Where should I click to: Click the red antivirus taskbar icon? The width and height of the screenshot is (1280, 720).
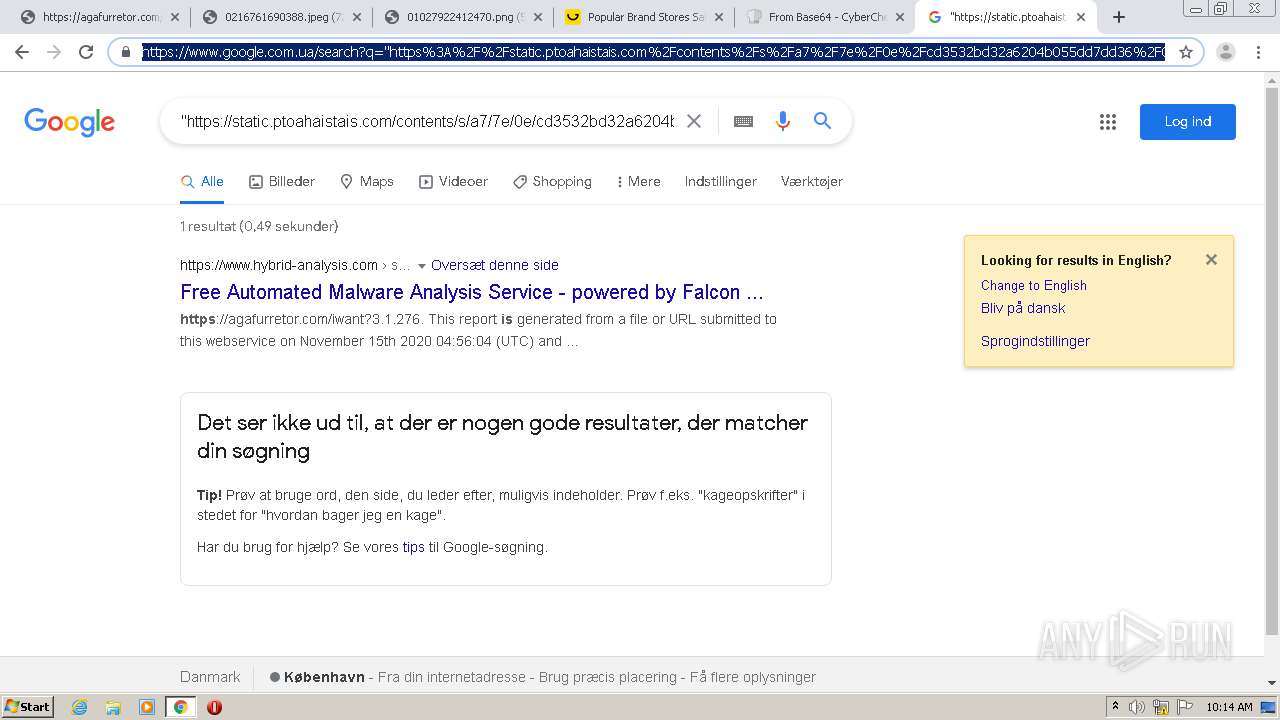(x=214, y=707)
